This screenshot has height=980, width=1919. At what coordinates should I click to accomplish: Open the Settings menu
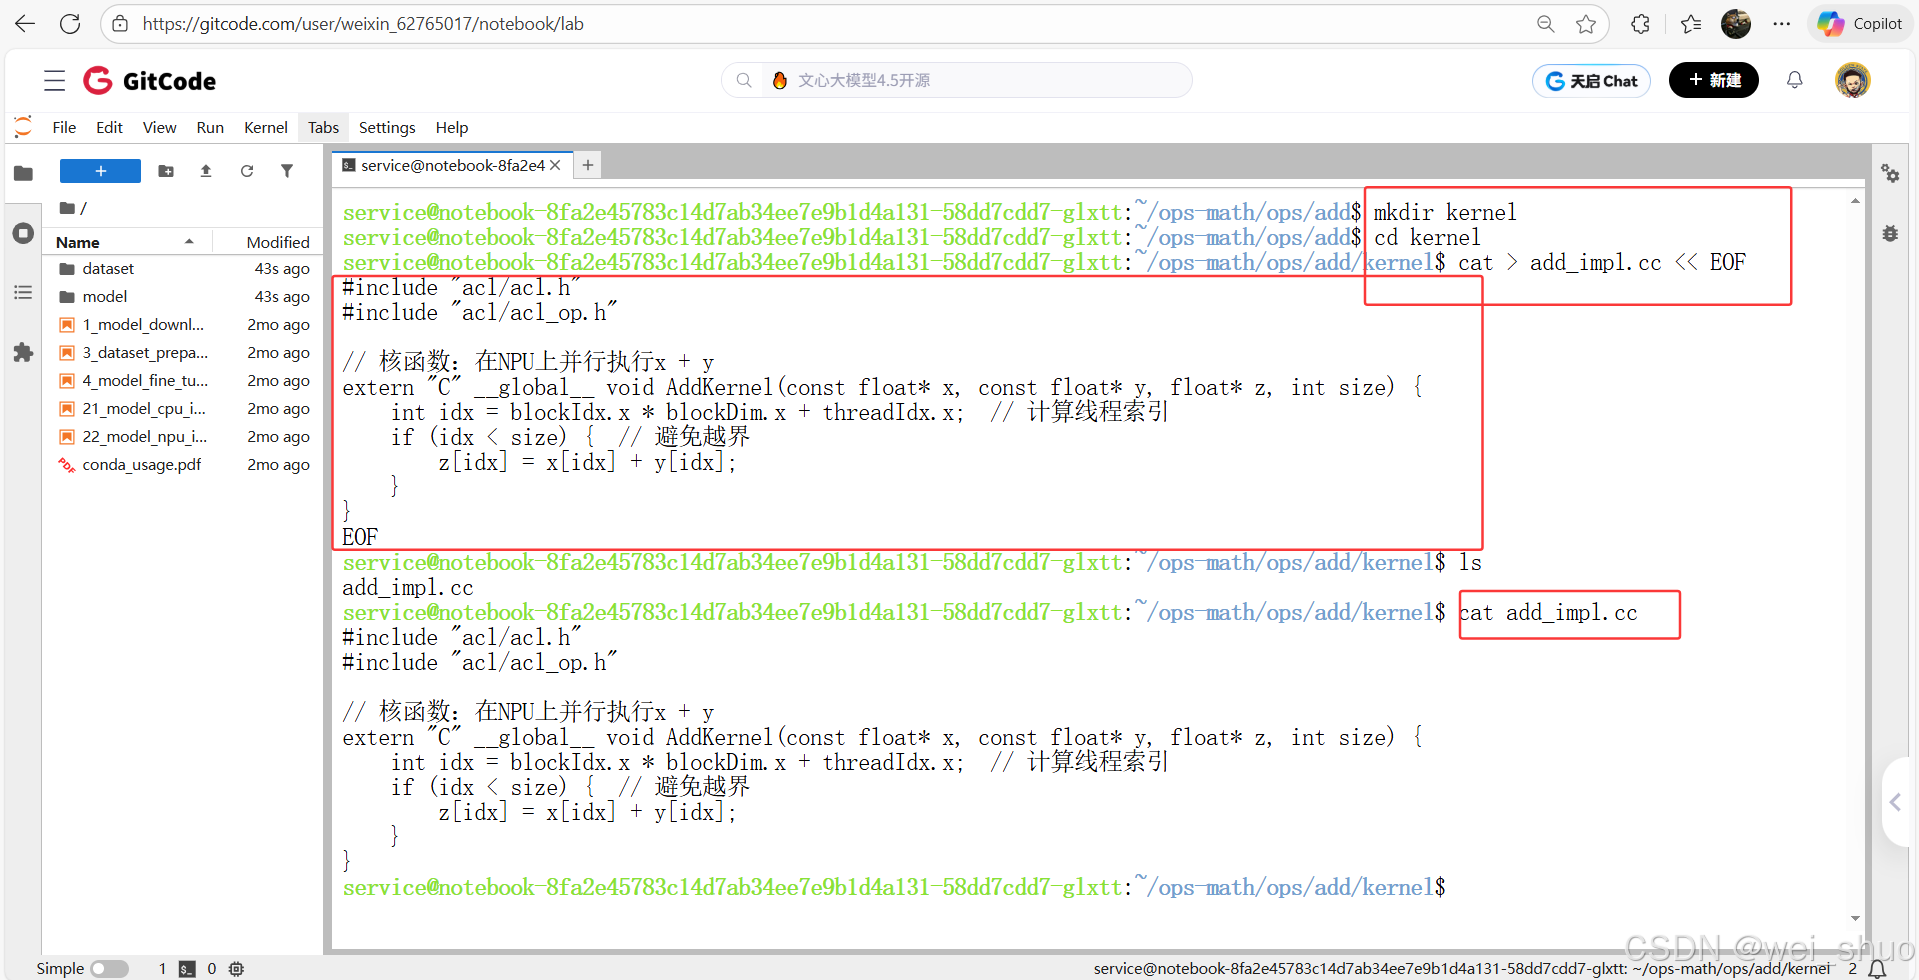387,127
